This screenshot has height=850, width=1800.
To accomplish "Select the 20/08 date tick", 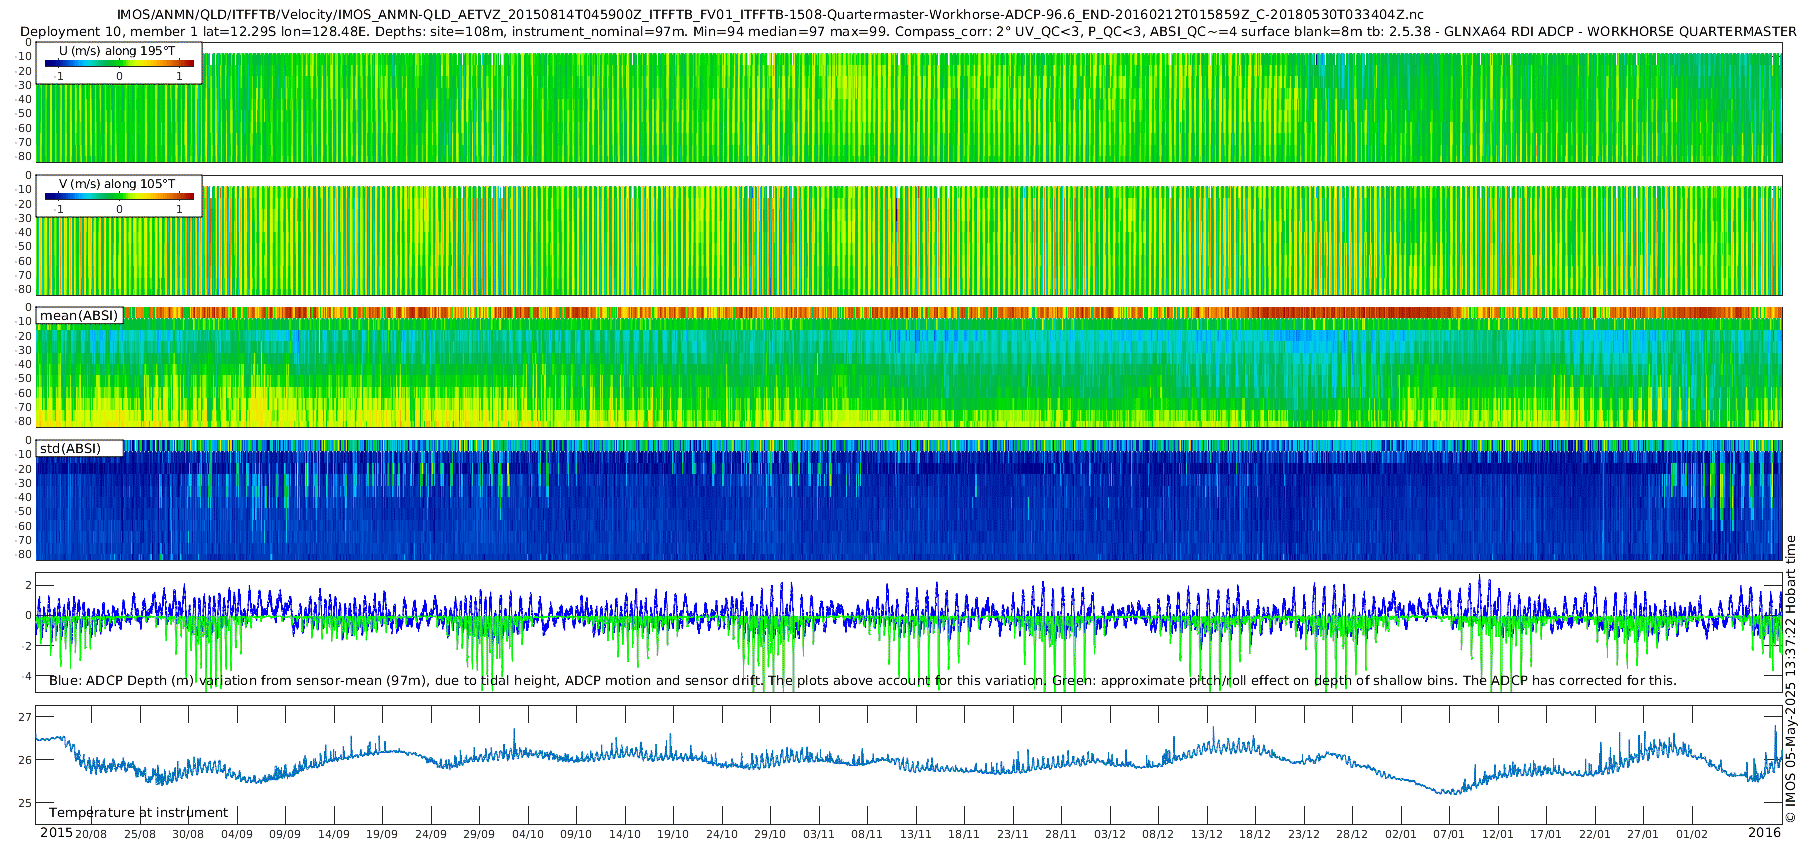I will (91, 834).
